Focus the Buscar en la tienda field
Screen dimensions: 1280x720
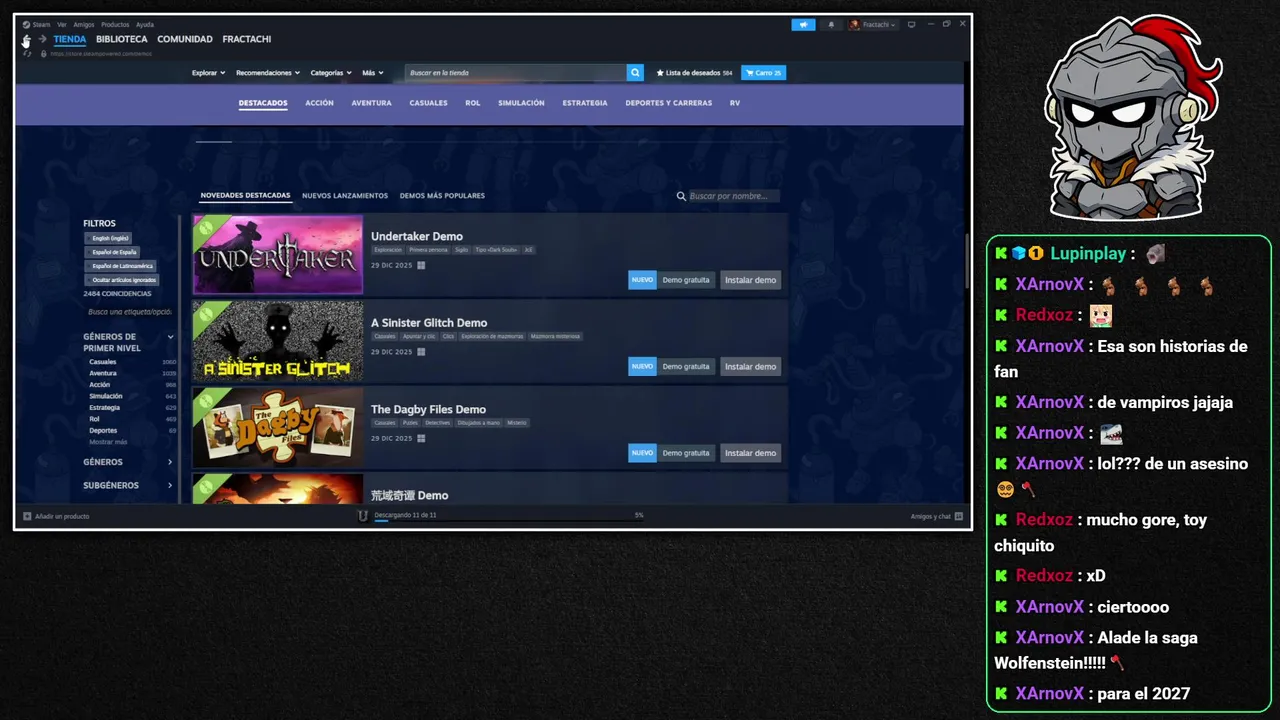(x=516, y=73)
